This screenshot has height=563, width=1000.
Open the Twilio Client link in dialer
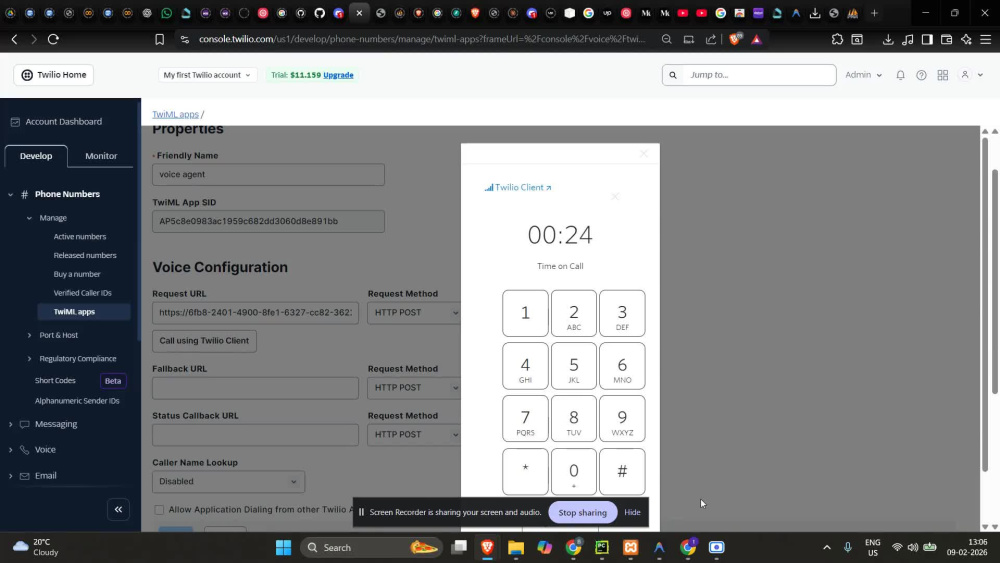pyautogui.click(x=518, y=187)
